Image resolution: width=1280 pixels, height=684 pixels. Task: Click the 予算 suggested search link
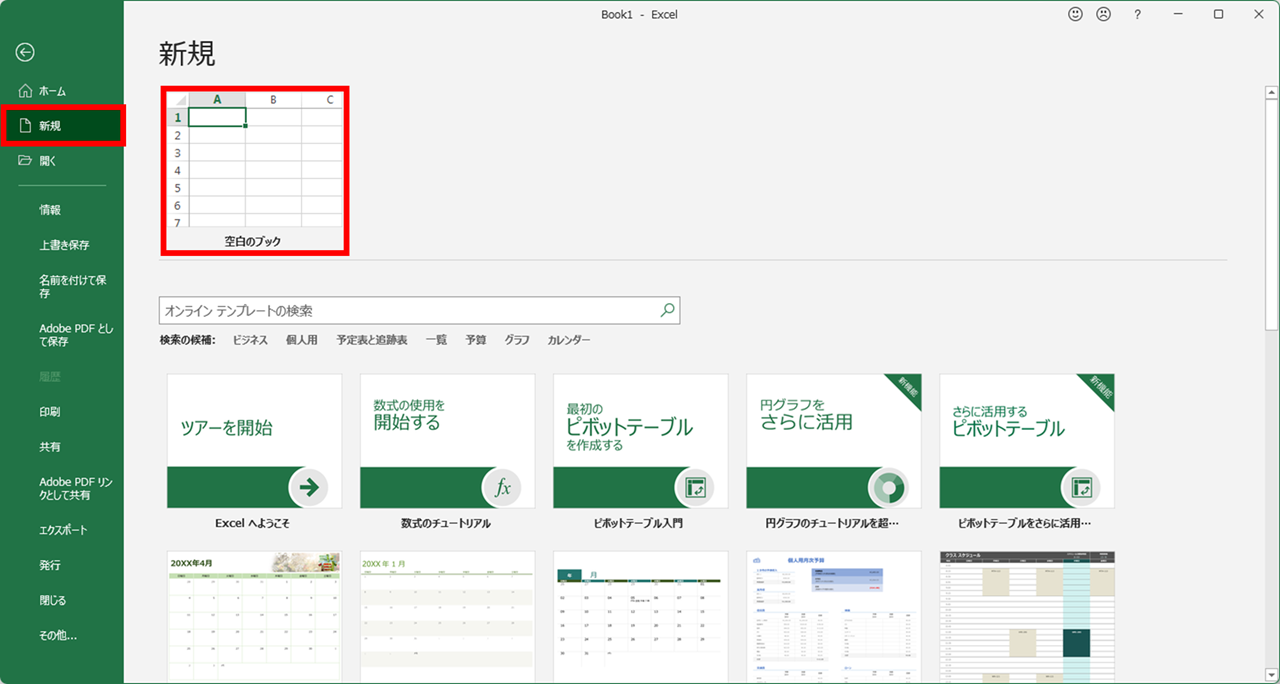[x=476, y=340]
